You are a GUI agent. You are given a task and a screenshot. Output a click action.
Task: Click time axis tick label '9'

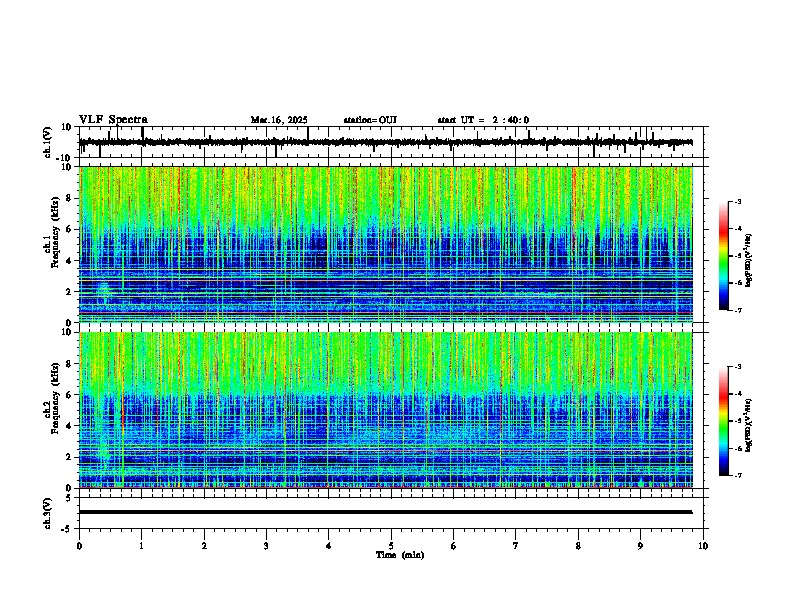640,546
